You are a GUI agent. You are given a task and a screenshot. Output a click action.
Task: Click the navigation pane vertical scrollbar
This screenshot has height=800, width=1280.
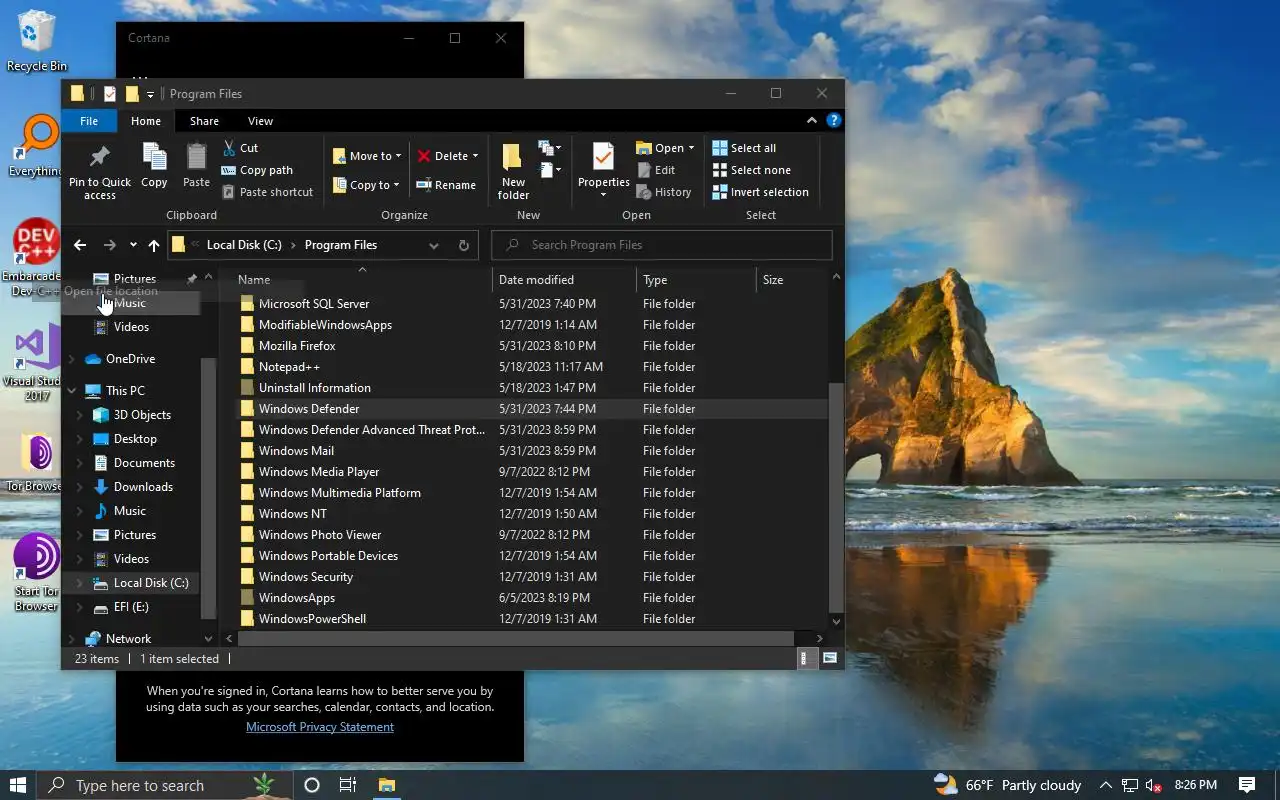pos(208,488)
